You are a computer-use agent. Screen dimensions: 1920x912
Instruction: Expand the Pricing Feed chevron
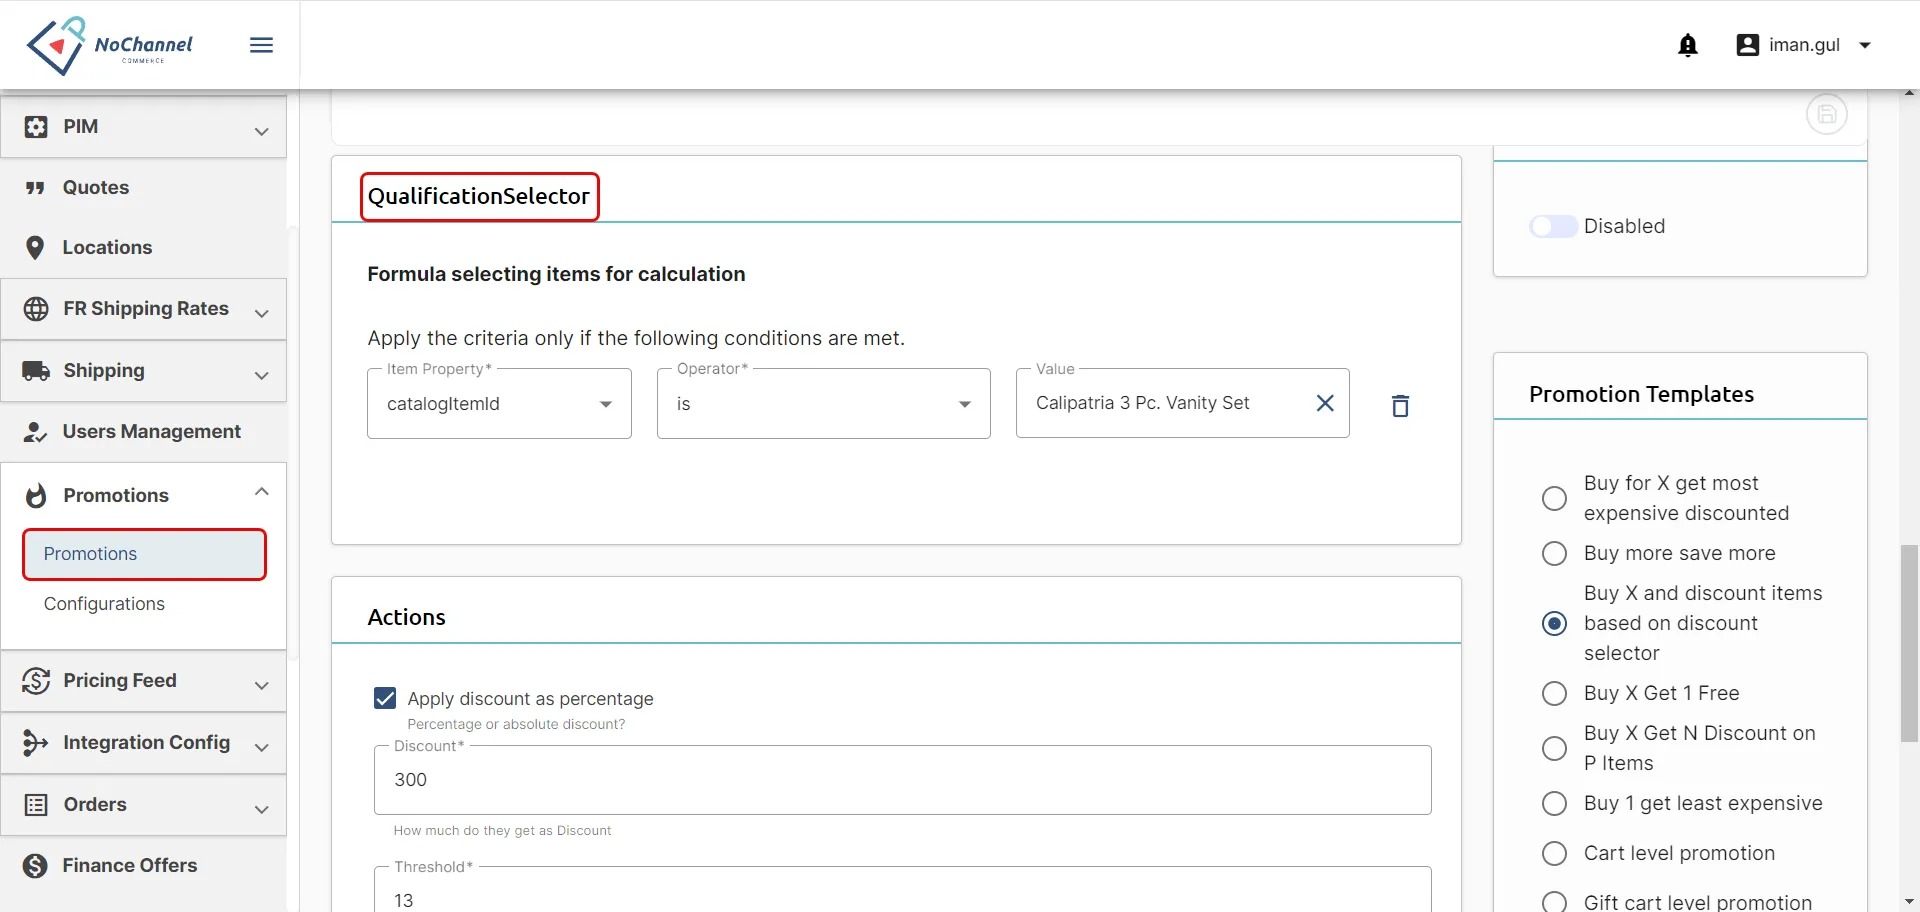coord(261,685)
